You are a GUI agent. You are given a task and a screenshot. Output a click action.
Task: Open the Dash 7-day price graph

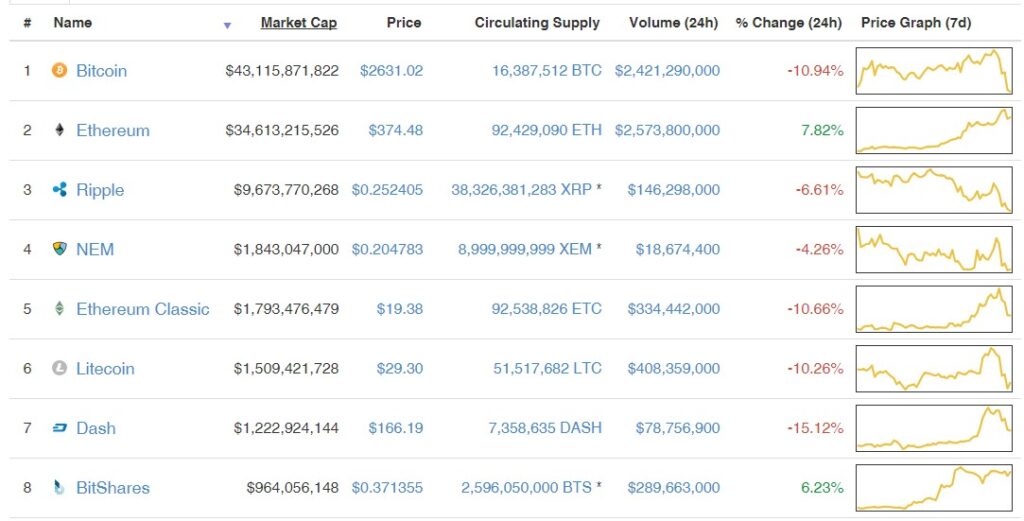[x=934, y=429]
